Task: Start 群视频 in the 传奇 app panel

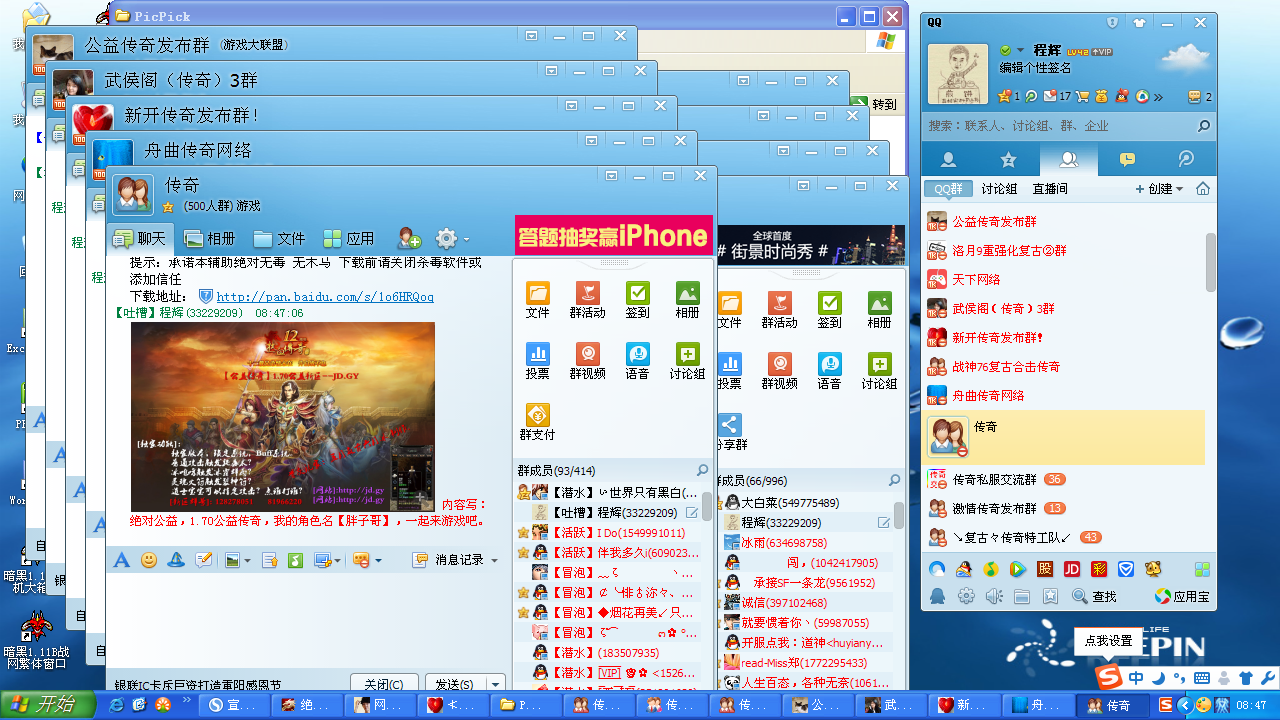Action: (587, 361)
